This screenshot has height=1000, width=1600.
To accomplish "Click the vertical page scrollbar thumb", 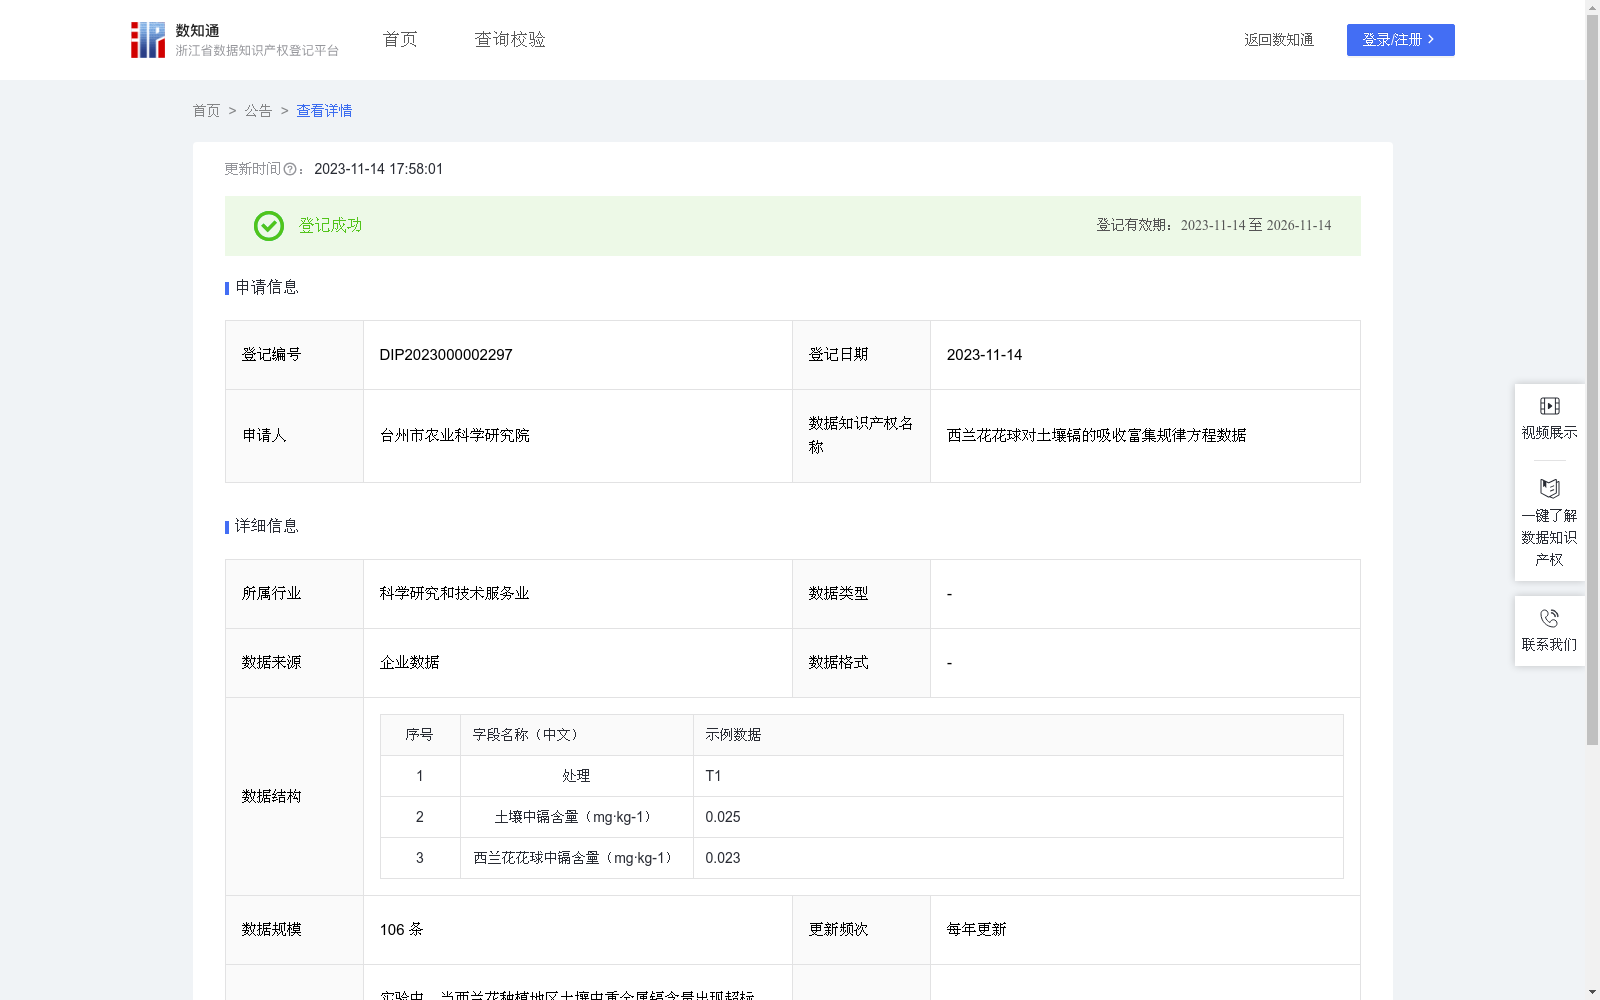I will click(x=1592, y=380).
